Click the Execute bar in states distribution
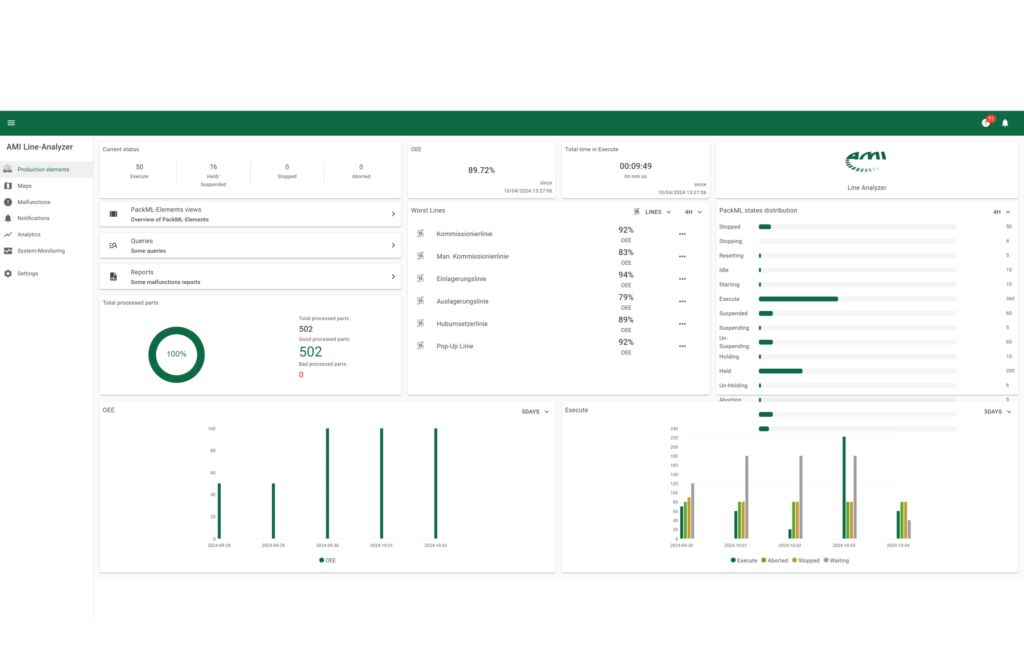The width and height of the screenshot is (1024, 663). pos(798,299)
